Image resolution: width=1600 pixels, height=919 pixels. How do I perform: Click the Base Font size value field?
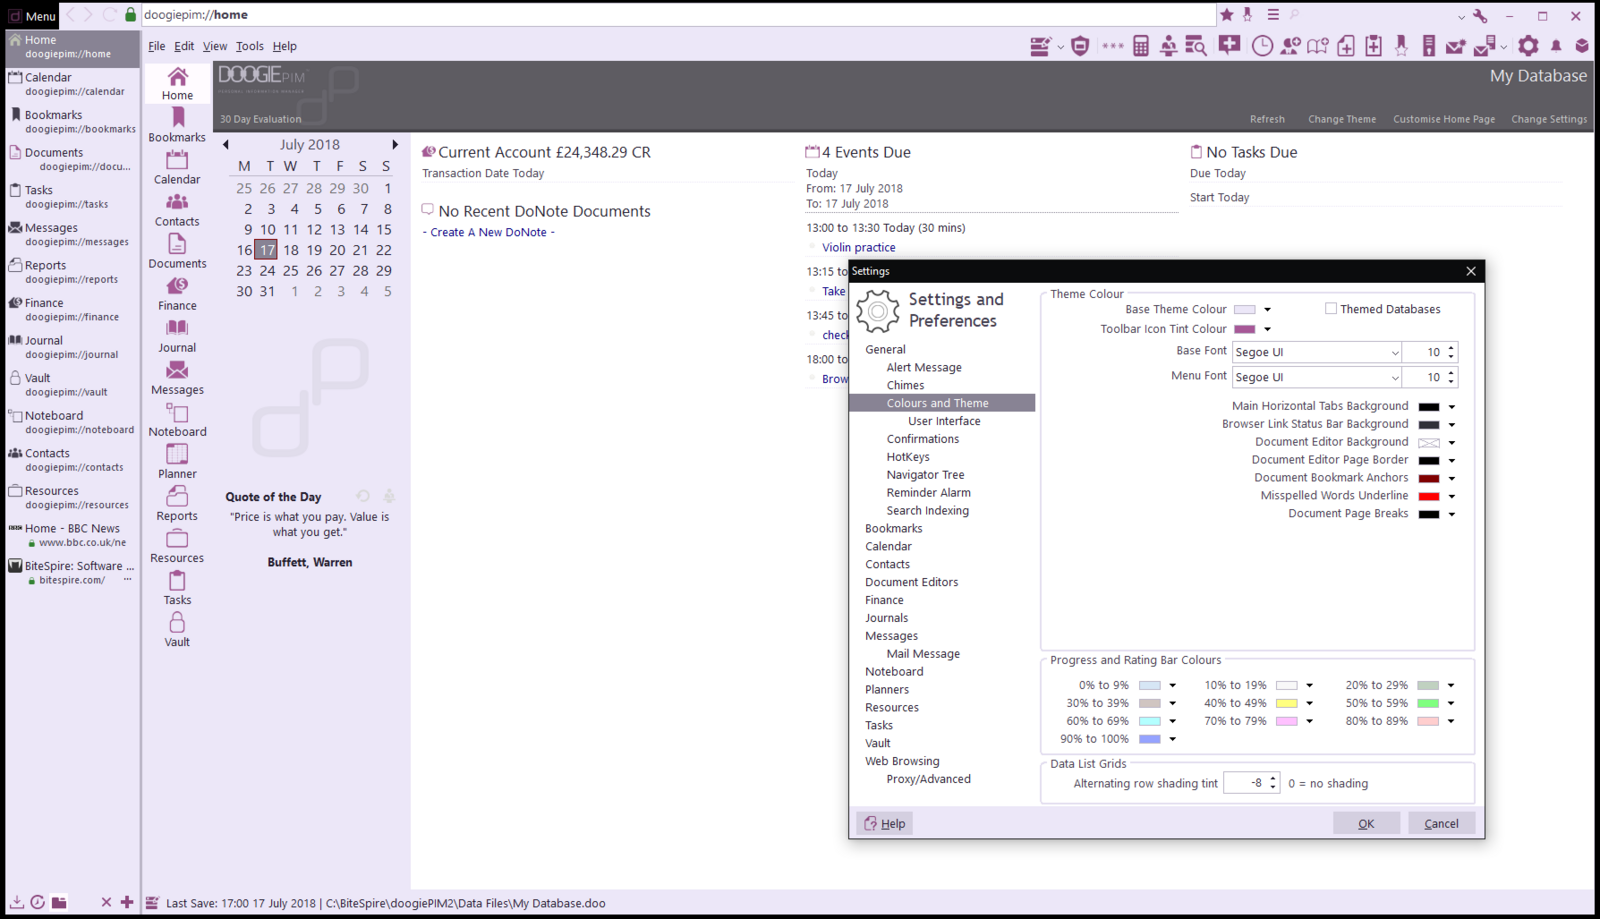coord(1424,352)
